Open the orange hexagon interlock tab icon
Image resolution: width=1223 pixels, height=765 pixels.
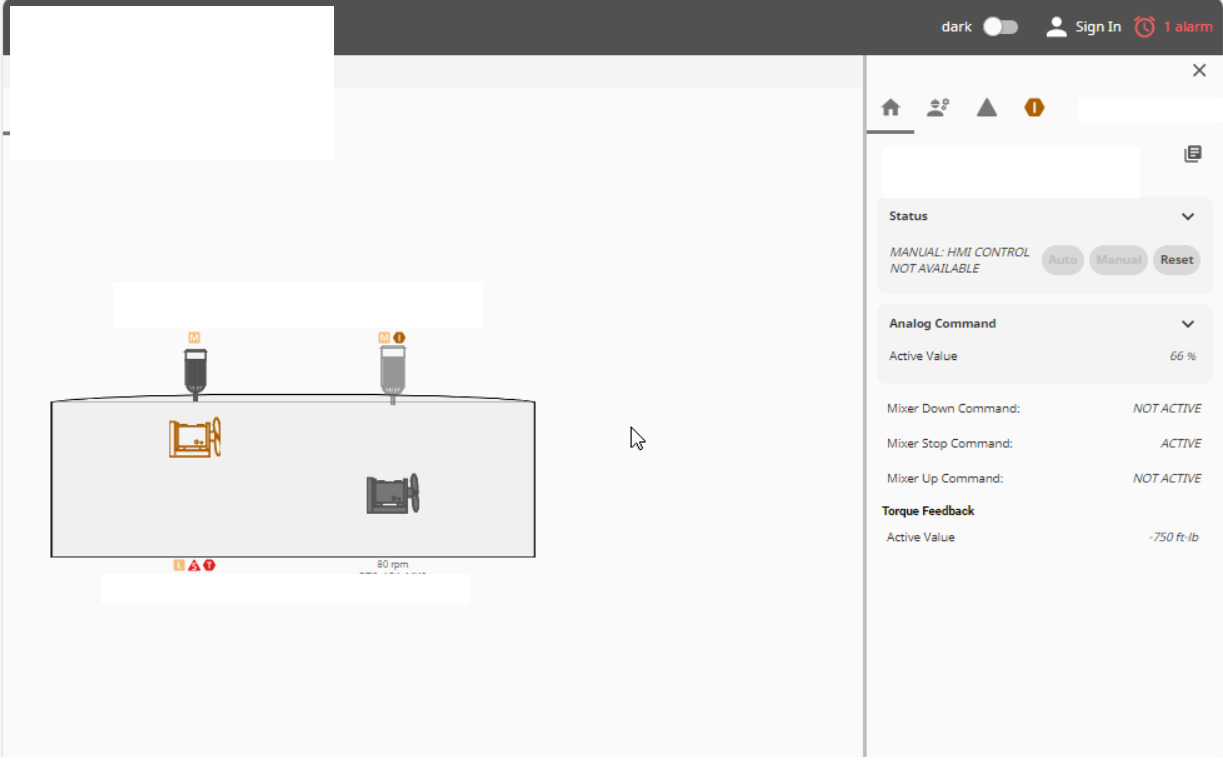1034,107
